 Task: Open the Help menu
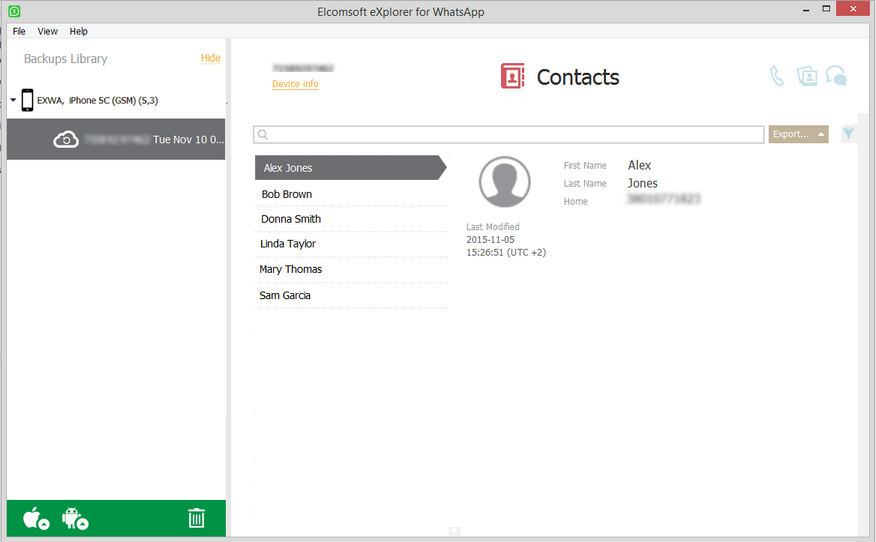click(x=78, y=31)
